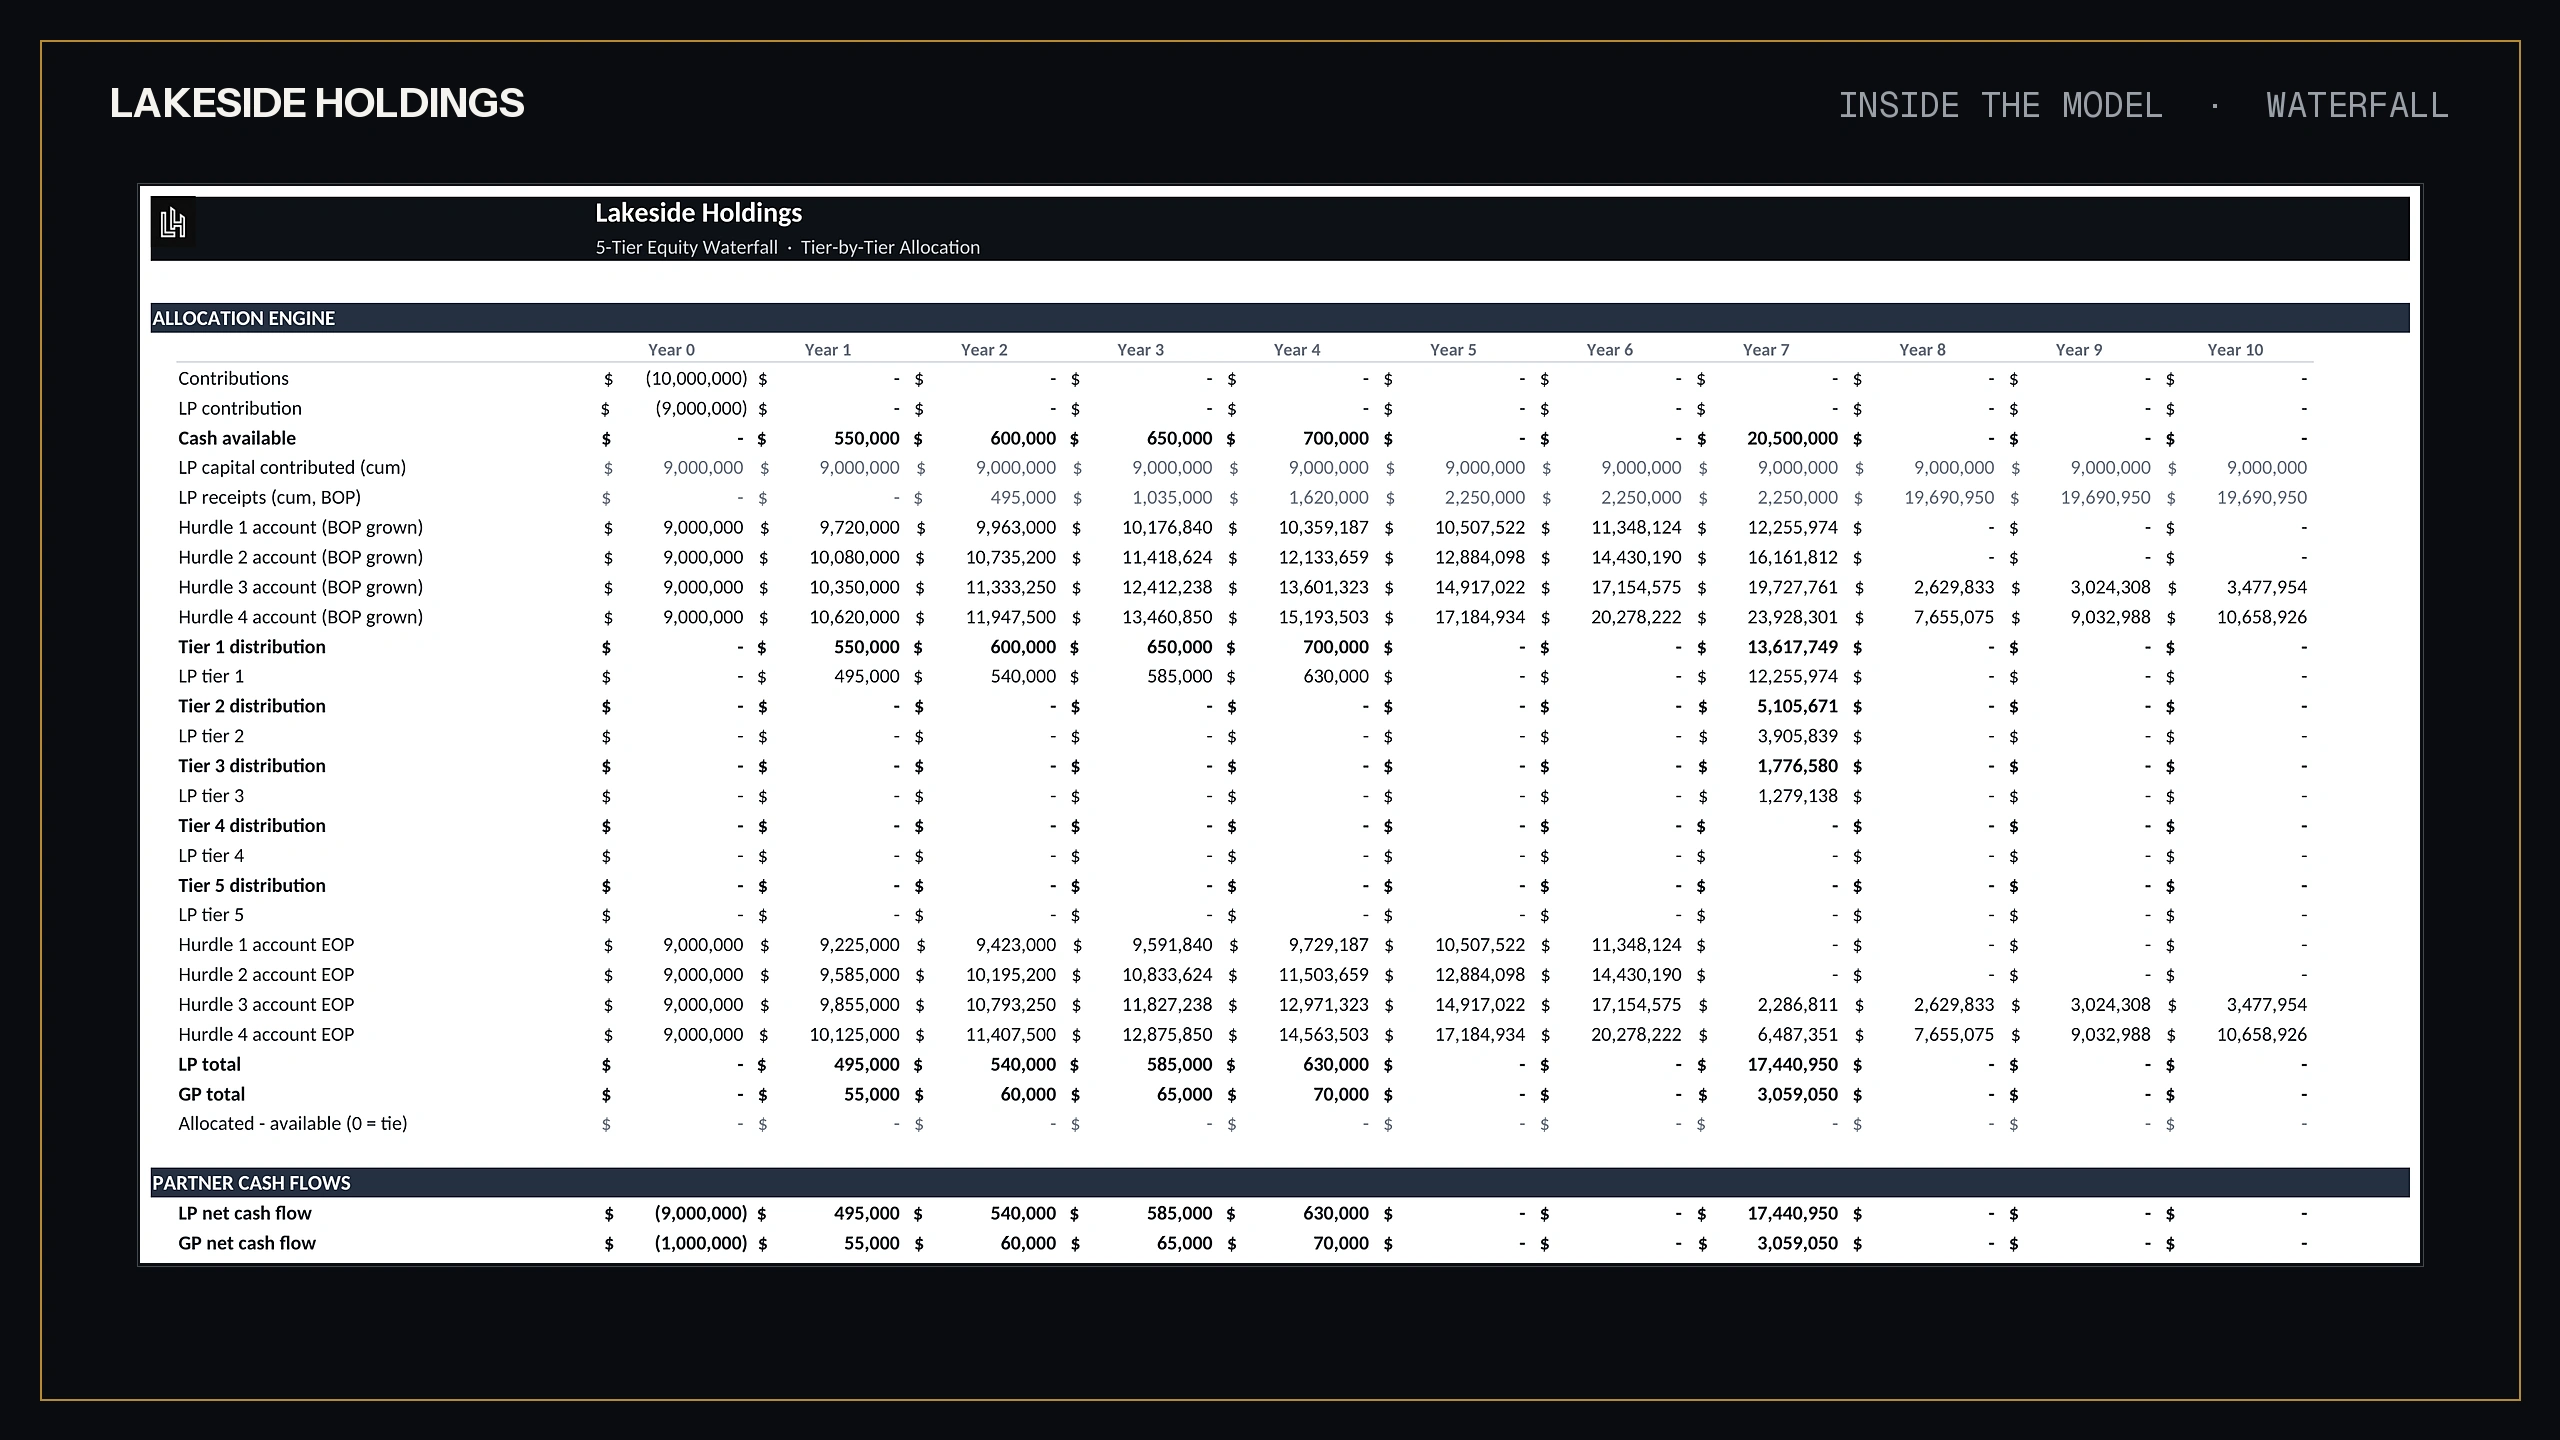Click the LAKESIDE HOLDINGS slide title
The width and height of the screenshot is (2560, 1440).
pyautogui.click(x=317, y=104)
